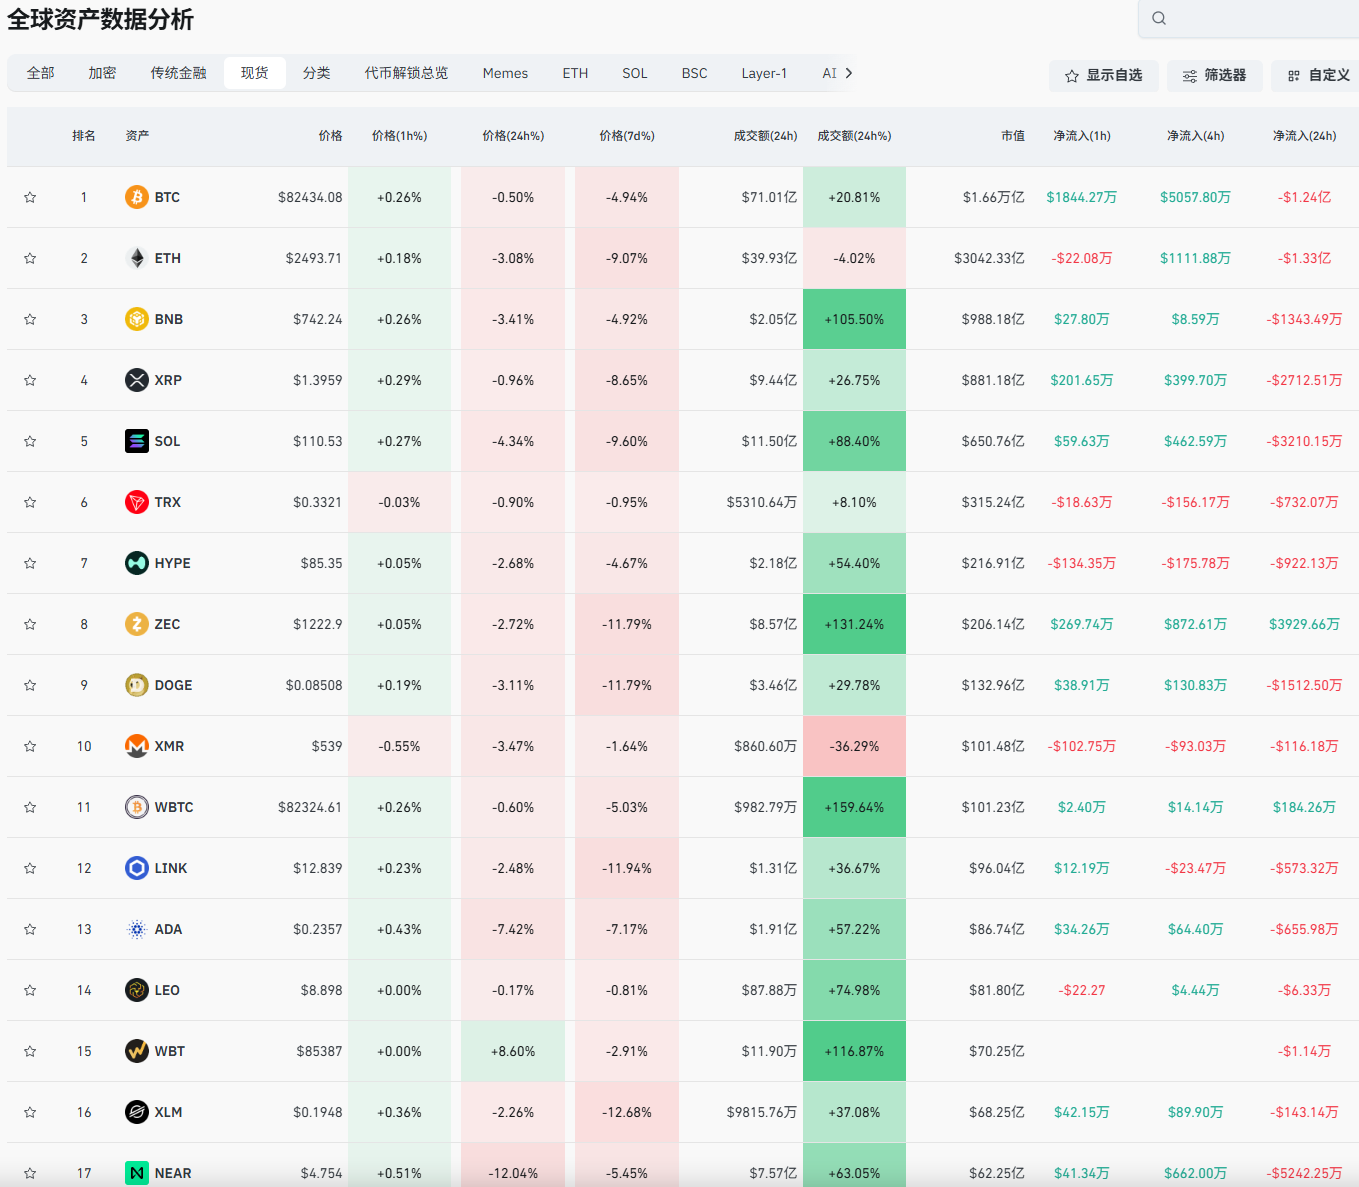This screenshot has width=1359, height=1187.
Task: Sort by 市值 column header
Action: [x=1013, y=136]
